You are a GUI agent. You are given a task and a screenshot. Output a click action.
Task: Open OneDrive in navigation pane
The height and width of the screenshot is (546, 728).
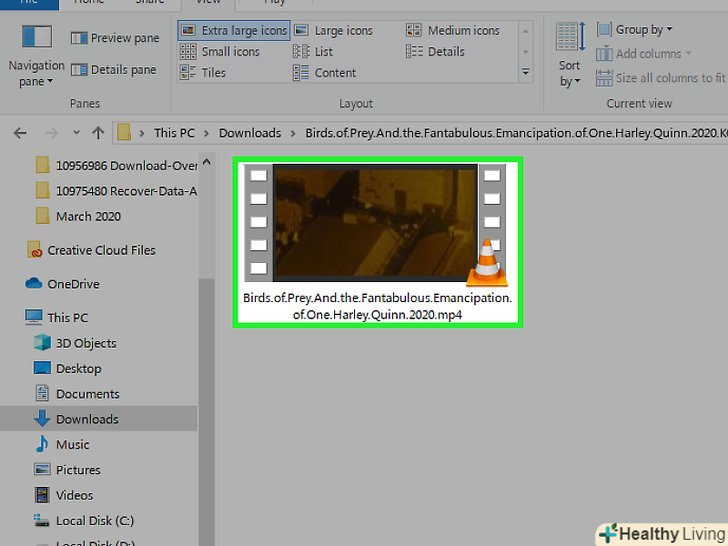tap(62, 284)
